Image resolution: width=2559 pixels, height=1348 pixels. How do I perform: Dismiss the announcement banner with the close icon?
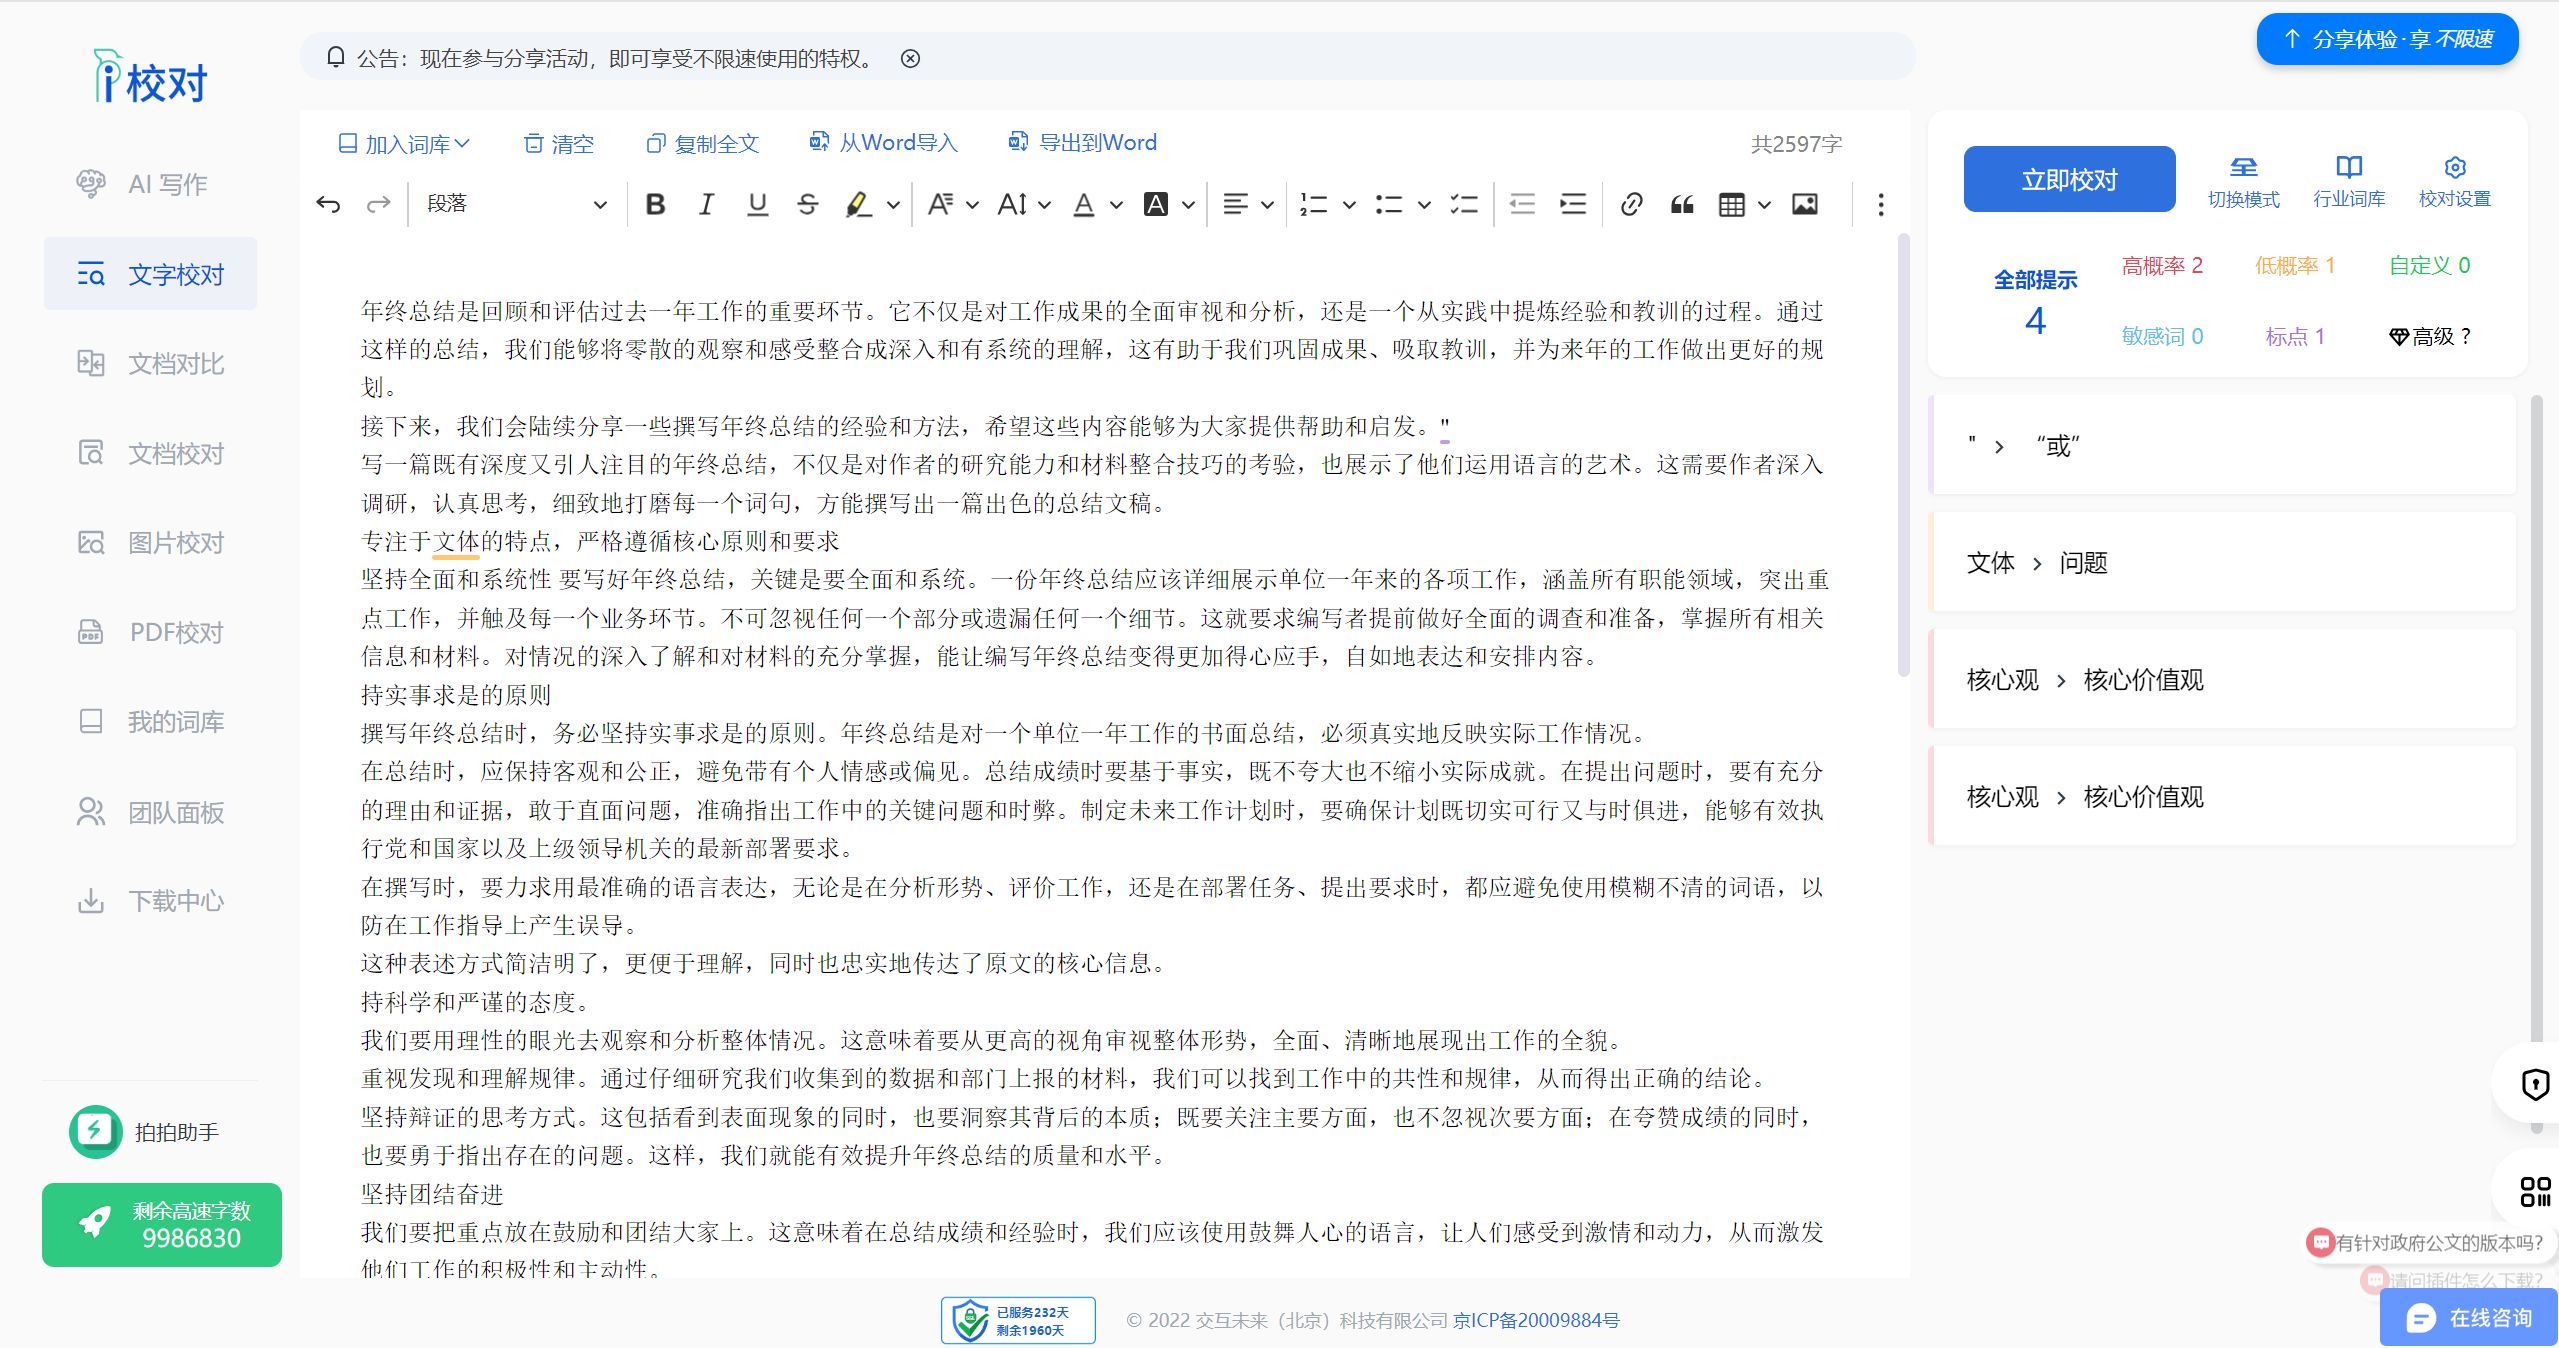click(x=910, y=58)
